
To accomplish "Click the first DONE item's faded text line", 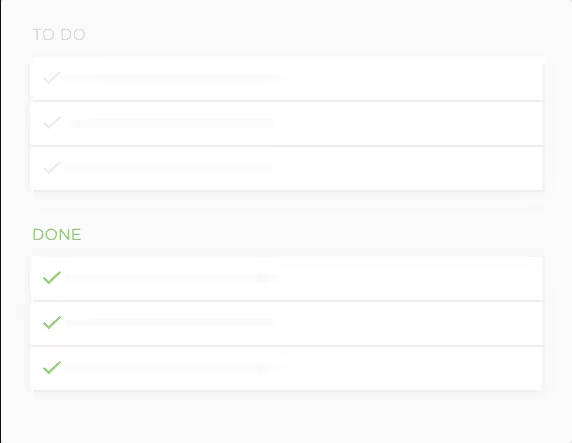I will (x=172, y=278).
